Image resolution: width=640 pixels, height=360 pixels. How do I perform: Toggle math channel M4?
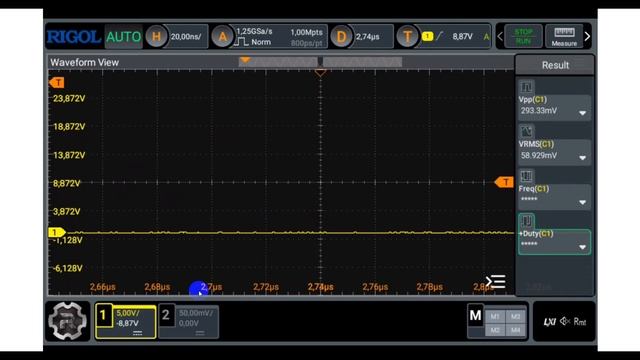tap(516, 330)
